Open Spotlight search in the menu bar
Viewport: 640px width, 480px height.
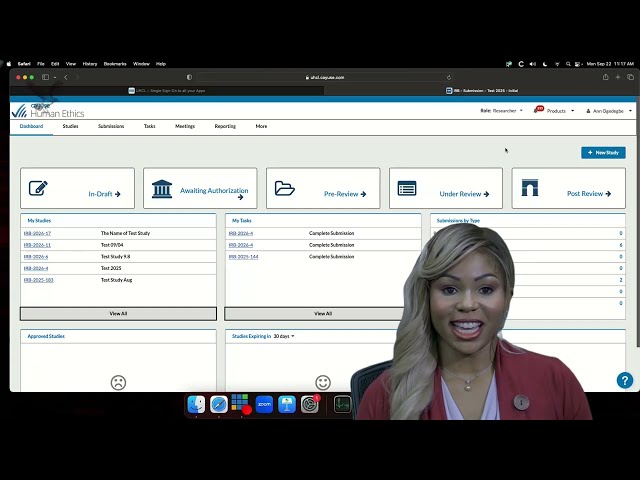pos(568,64)
